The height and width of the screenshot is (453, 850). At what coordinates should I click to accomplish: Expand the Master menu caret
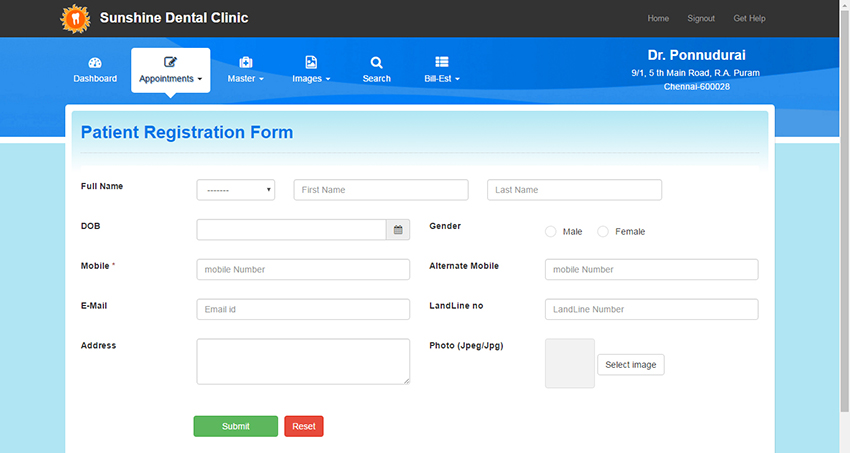261,79
